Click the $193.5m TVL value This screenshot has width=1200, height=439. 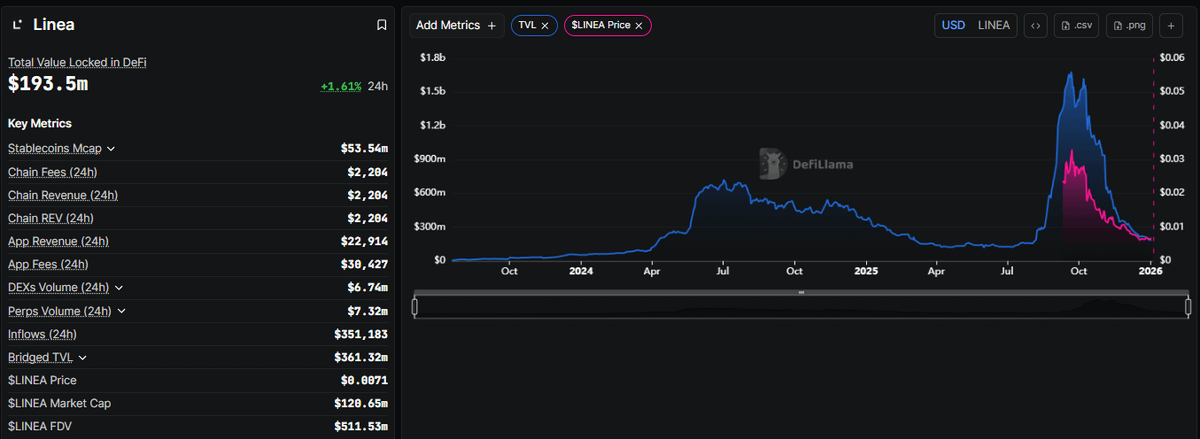[x=48, y=84]
